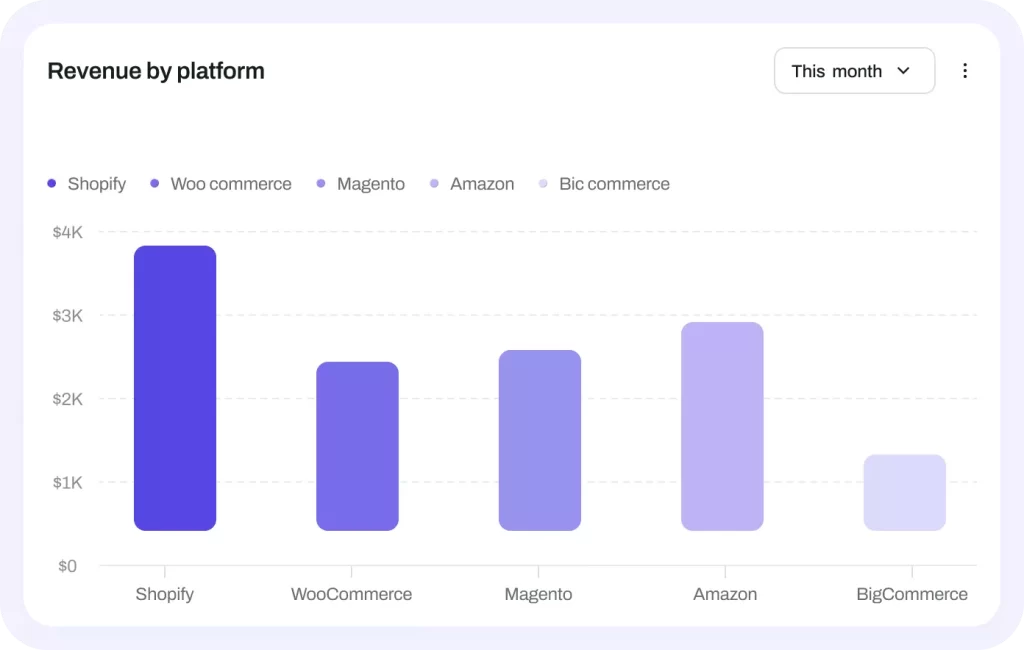Click the WooCommerce revenue bar
Screen dimensions: 1024x650
click(x=357, y=446)
